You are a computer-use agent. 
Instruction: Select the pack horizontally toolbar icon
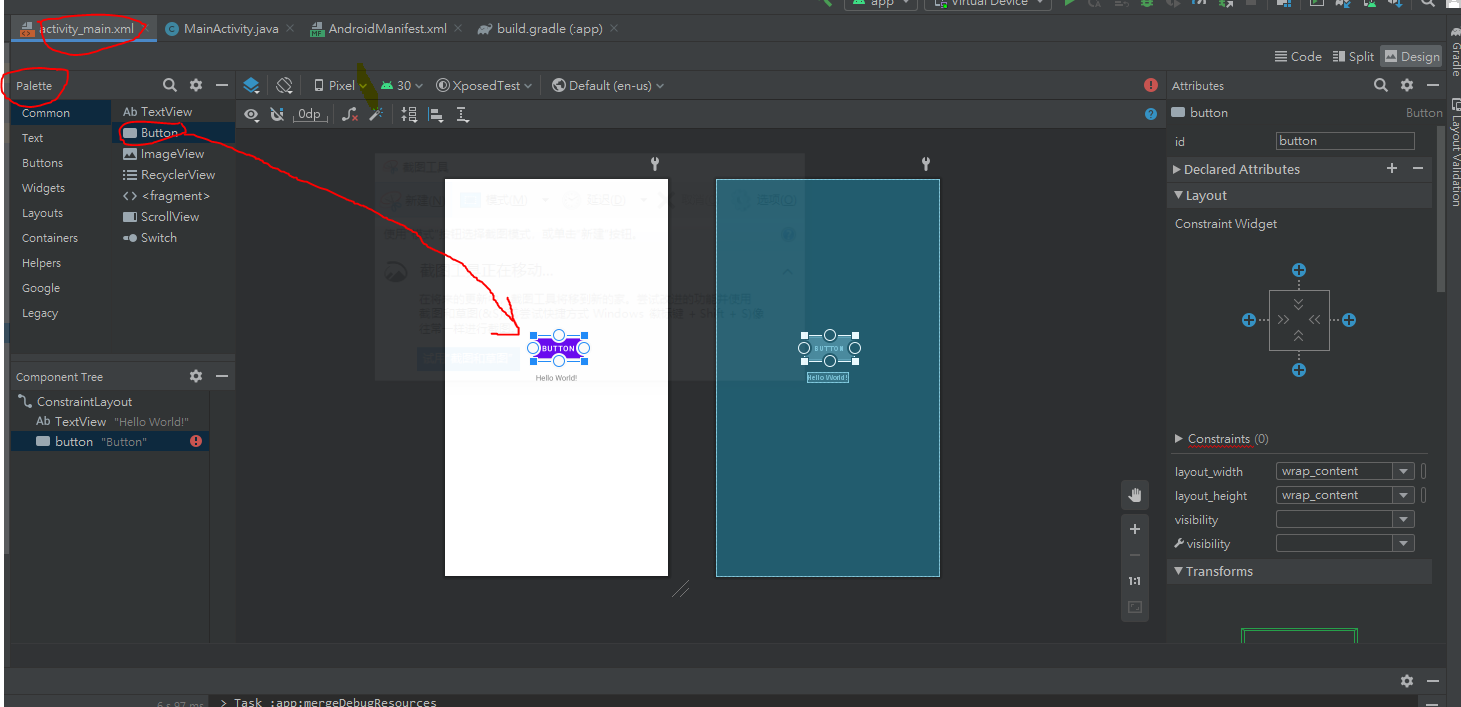tap(408, 114)
